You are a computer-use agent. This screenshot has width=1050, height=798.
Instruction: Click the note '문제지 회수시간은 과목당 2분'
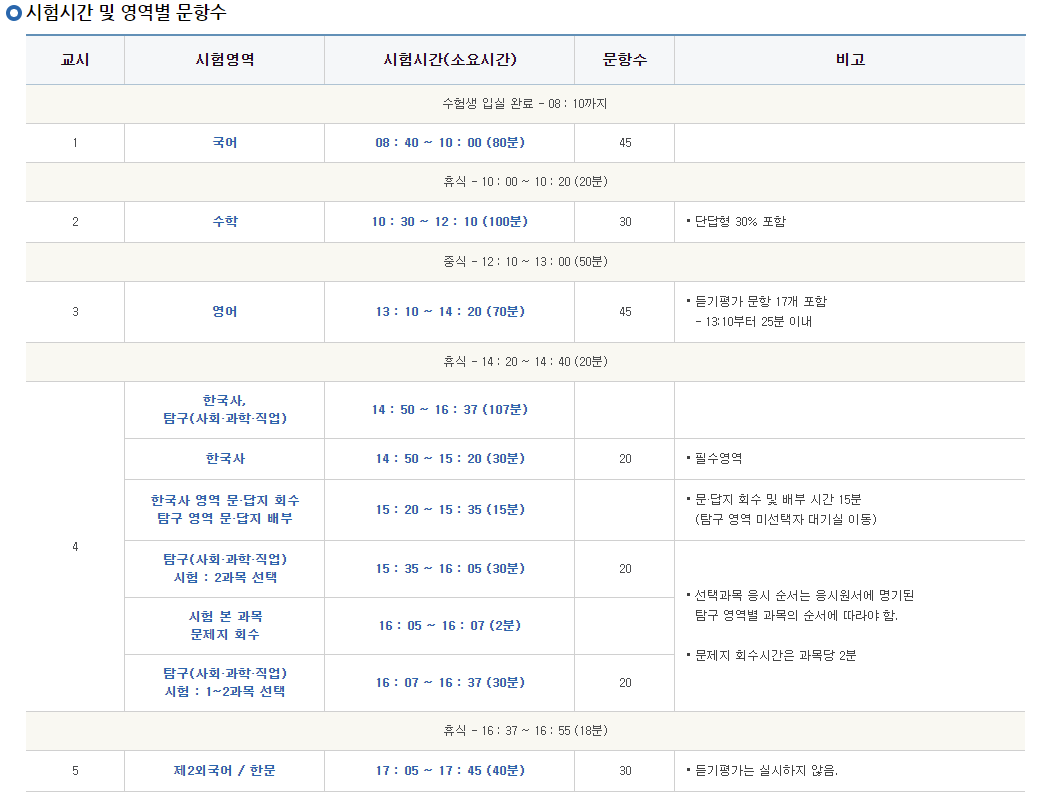tap(775, 656)
